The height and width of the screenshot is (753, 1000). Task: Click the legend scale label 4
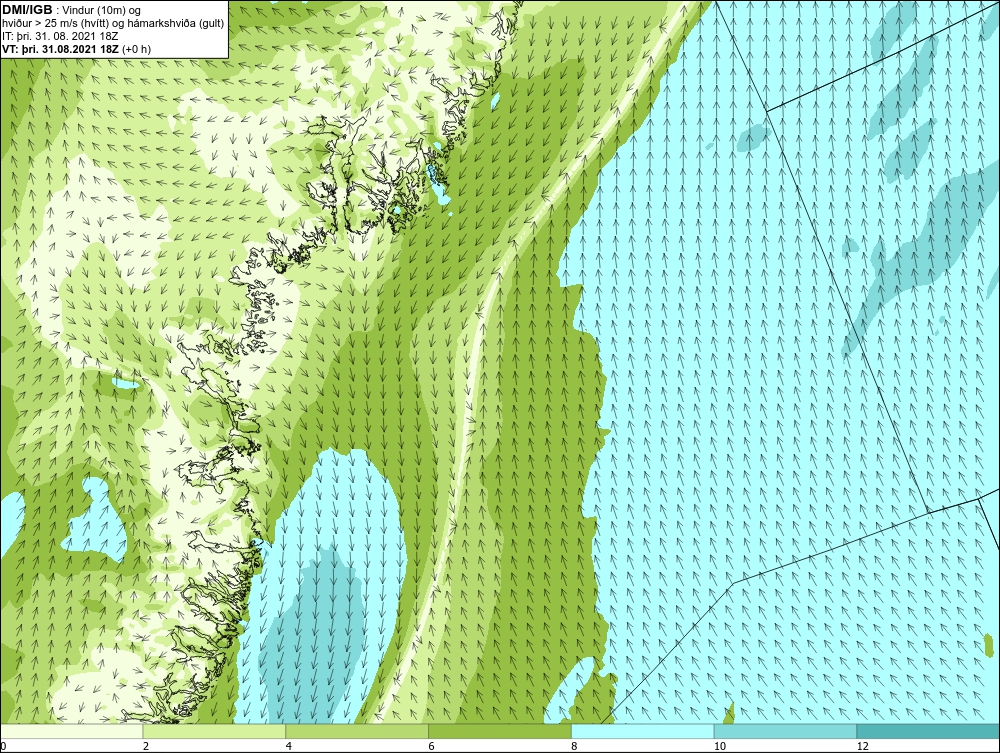289,746
